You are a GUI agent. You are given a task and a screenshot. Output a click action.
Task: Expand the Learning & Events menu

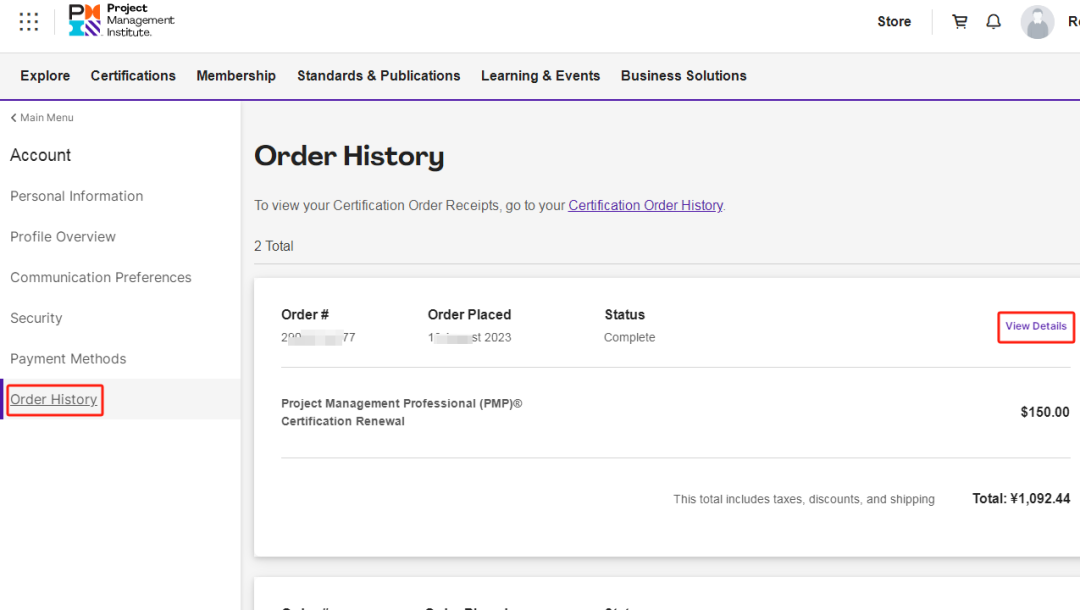pyautogui.click(x=540, y=76)
